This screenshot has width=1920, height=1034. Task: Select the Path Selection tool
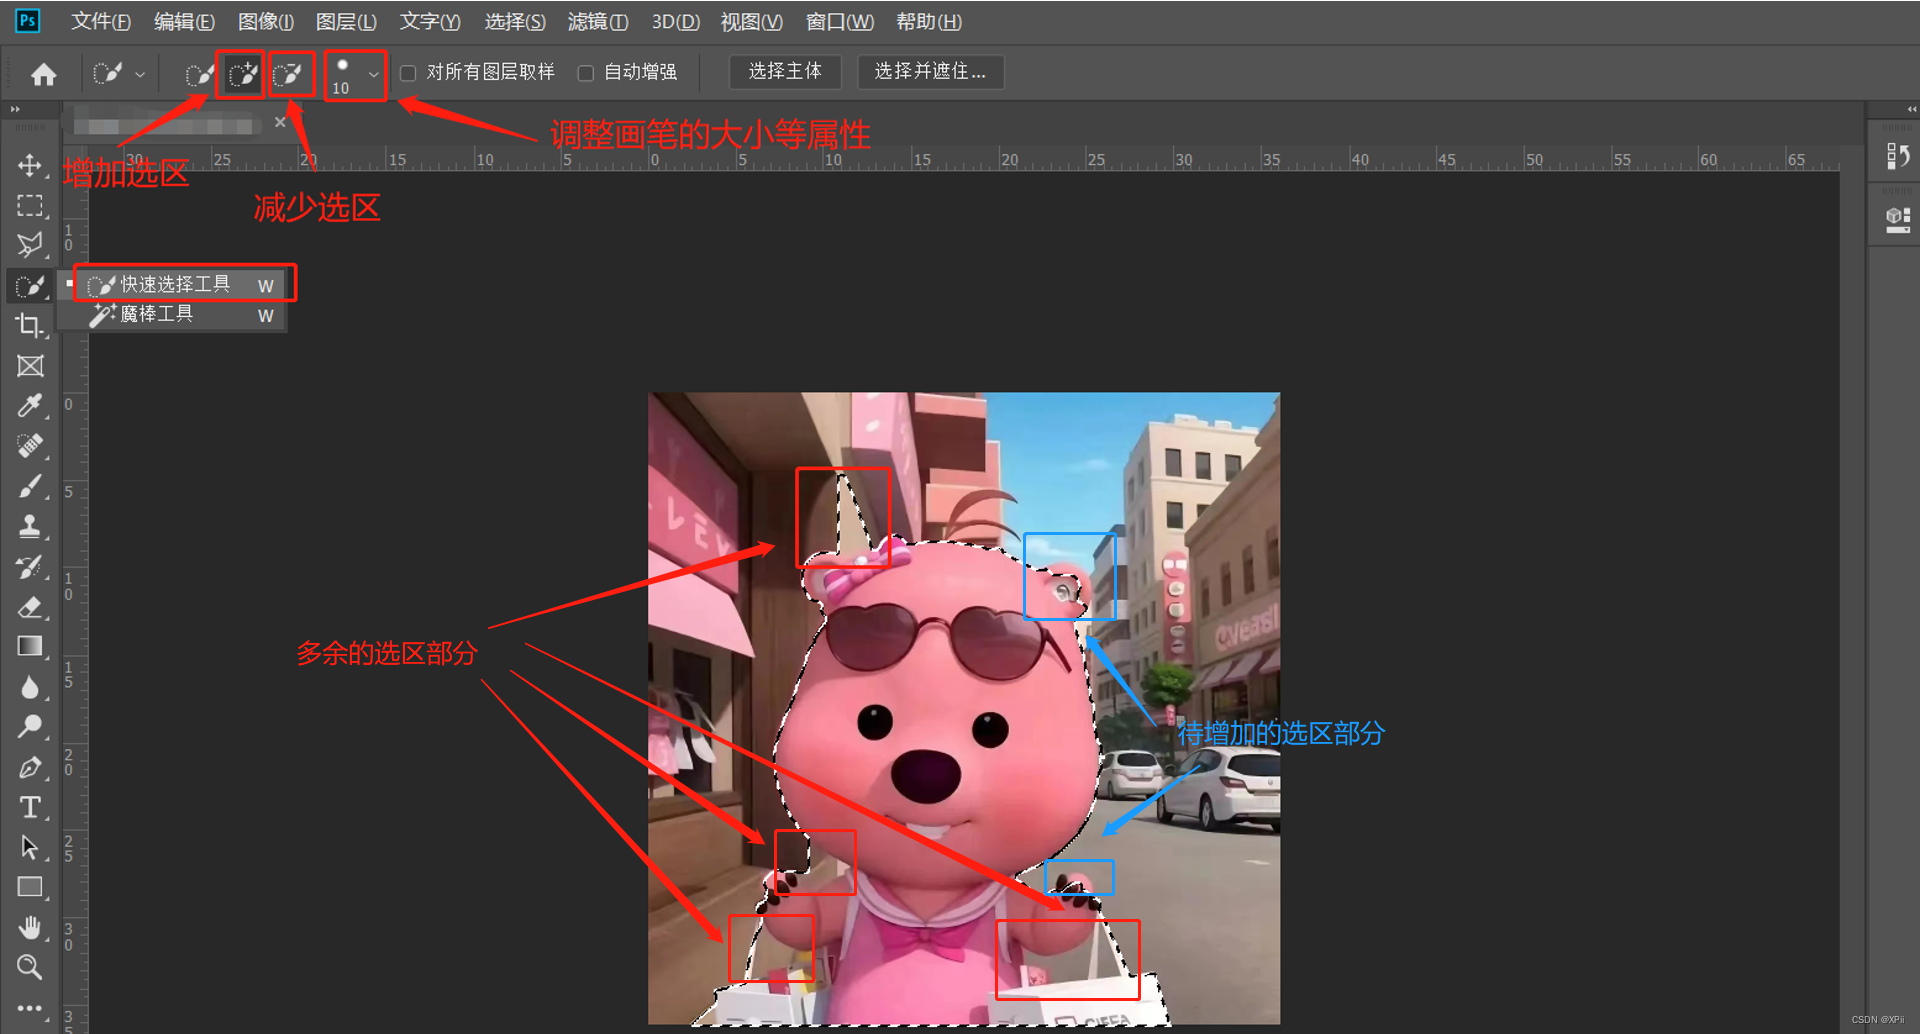[30, 847]
